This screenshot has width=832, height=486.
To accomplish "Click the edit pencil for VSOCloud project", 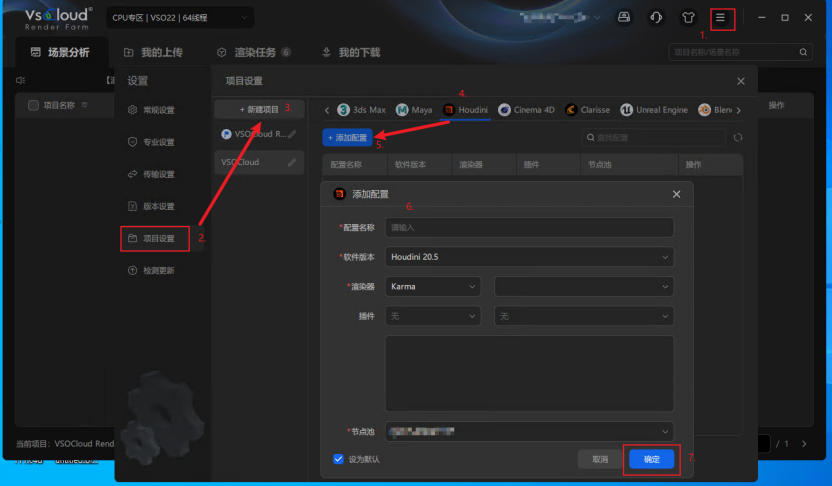I will coord(292,162).
